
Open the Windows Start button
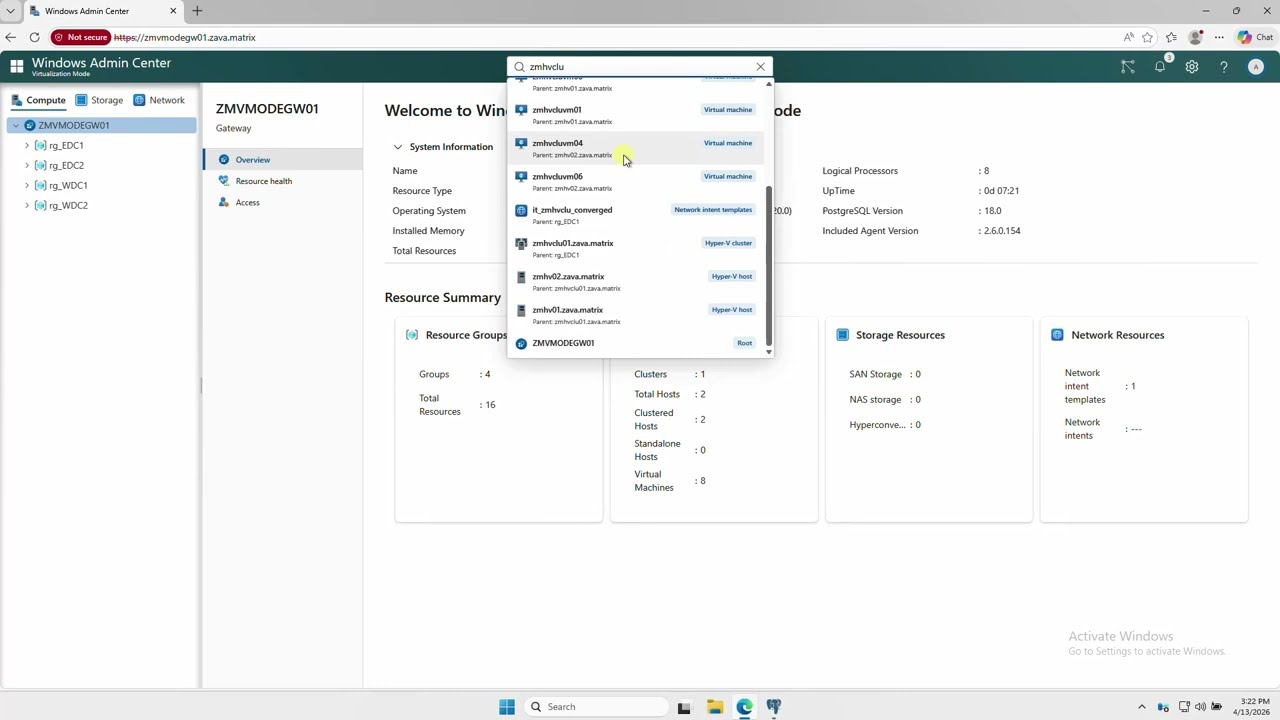click(507, 707)
